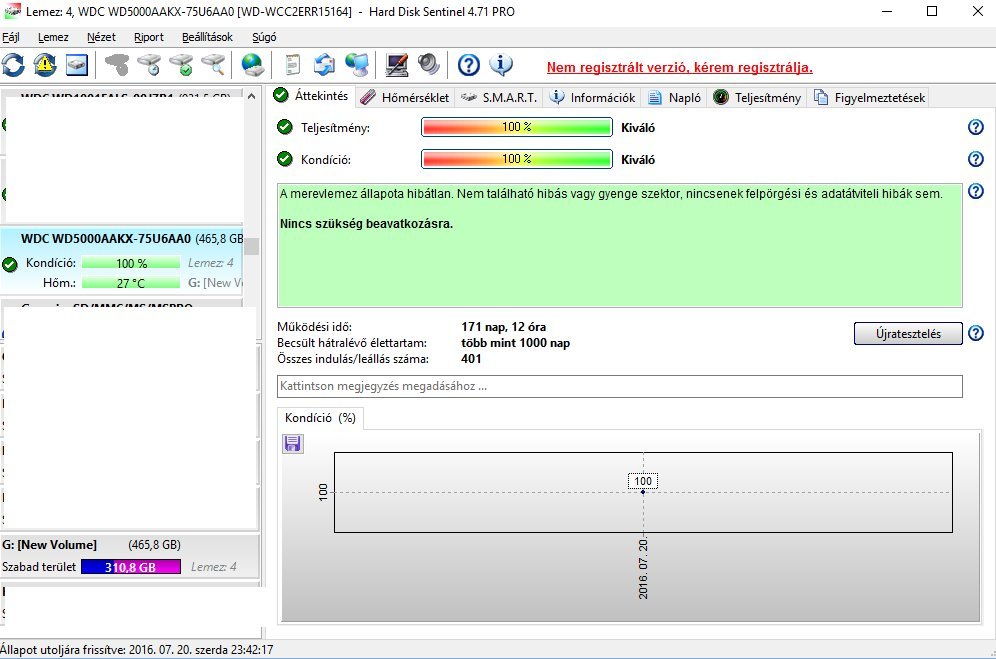Open the Információk tab
The image size is (996, 659).
[592, 97]
